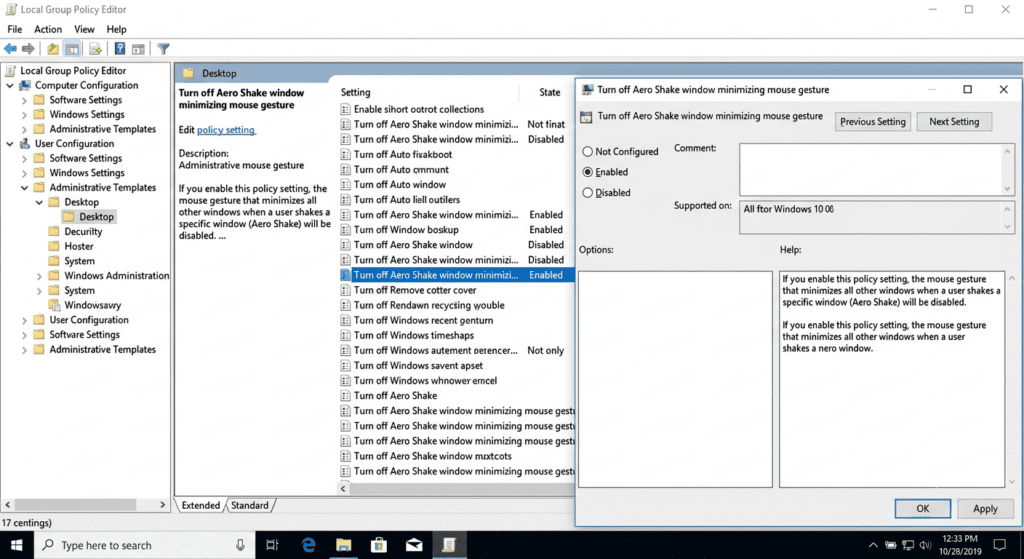Screen dimensions: 1024x559
Task: Open the notification center icon
Action: tap(999, 545)
